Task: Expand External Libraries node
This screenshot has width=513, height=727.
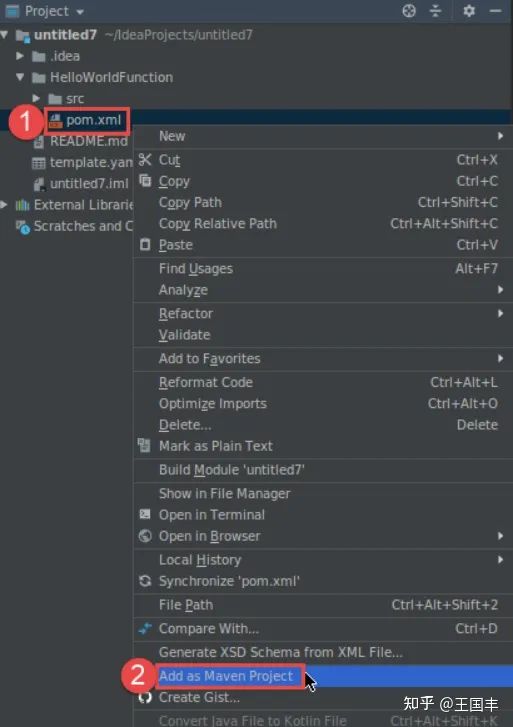Action: click(4, 204)
